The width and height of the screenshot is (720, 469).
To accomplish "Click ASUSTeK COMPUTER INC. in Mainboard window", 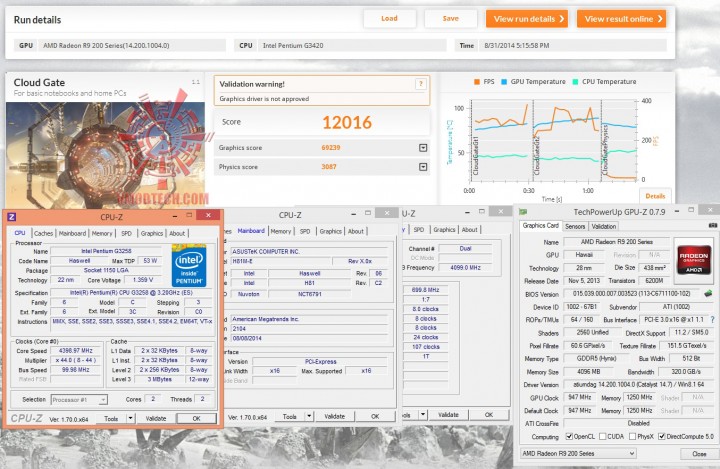I will (x=265, y=252).
